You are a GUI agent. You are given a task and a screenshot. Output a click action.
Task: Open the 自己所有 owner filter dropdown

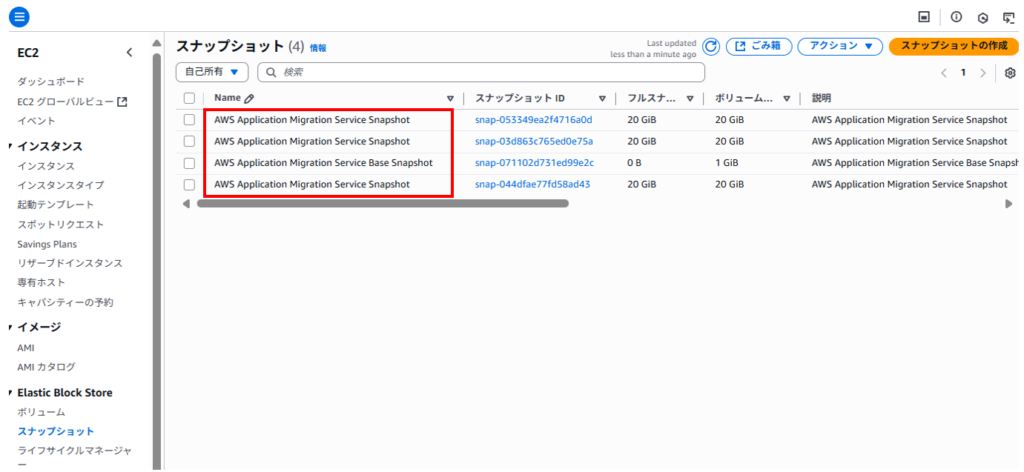[x=212, y=72]
